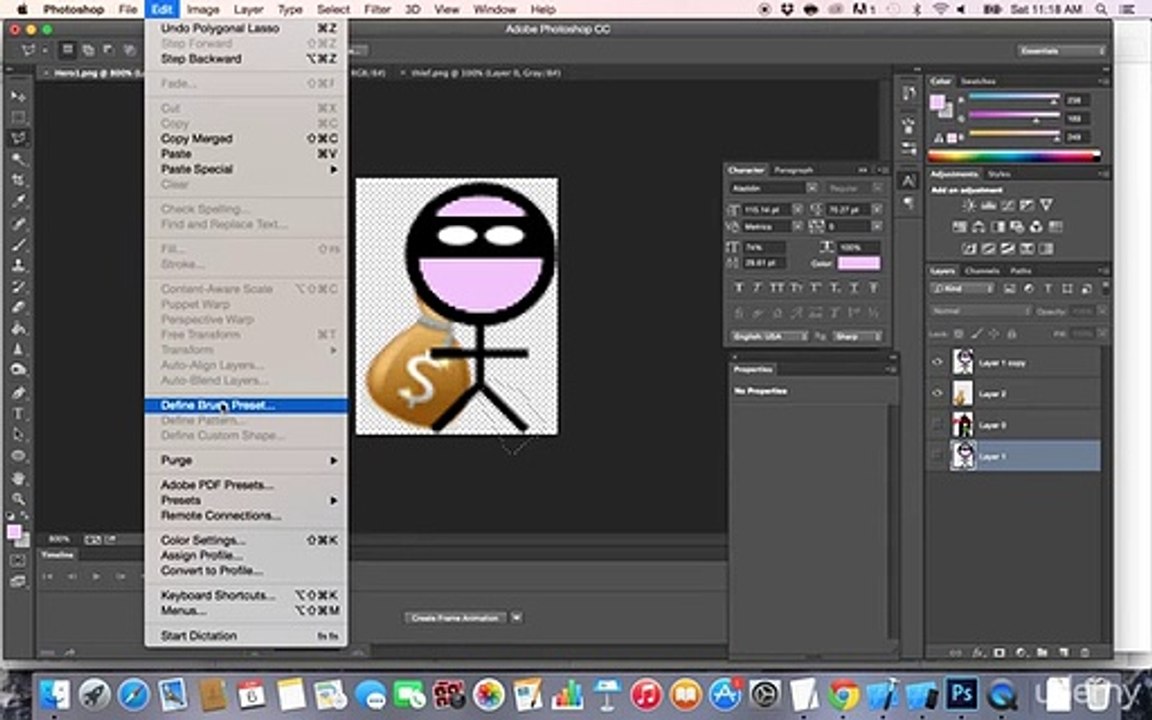Click the color spectrum ramp bar
The width and height of the screenshot is (1152, 720).
pos(1014,156)
